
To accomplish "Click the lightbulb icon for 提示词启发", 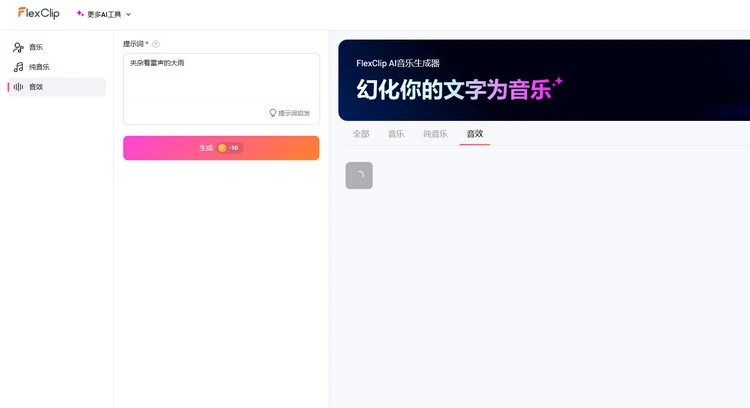I will point(273,113).
